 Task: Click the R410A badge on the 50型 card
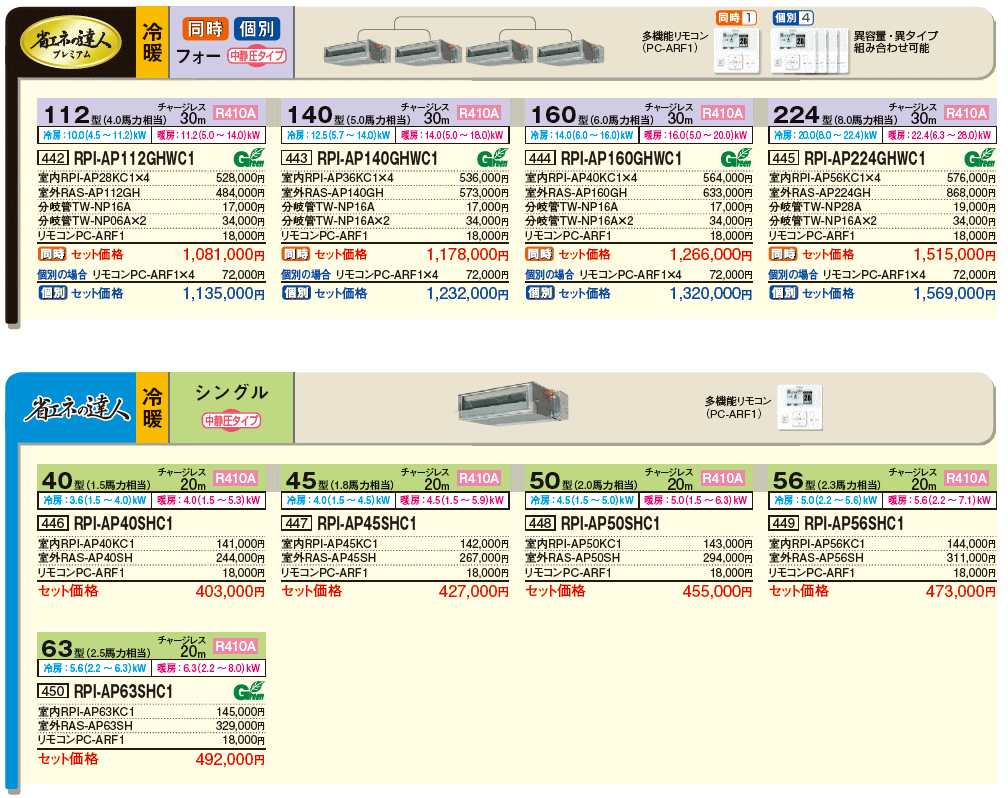coord(723,478)
